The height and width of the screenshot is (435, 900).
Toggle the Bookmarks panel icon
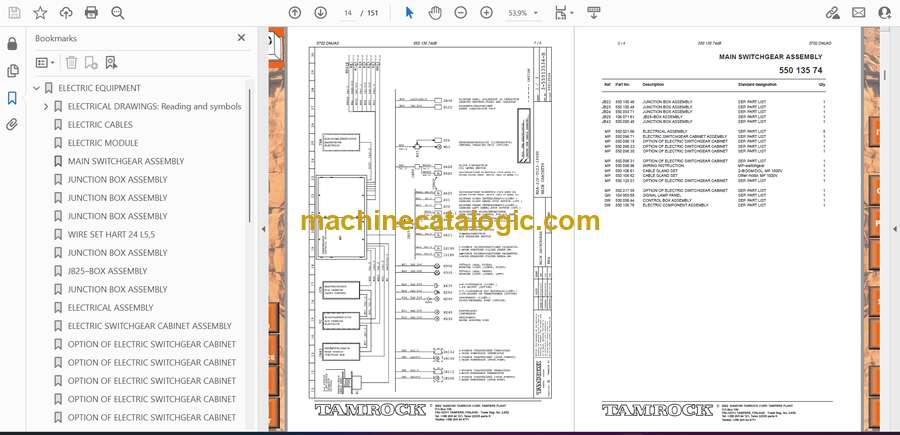point(12,98)
